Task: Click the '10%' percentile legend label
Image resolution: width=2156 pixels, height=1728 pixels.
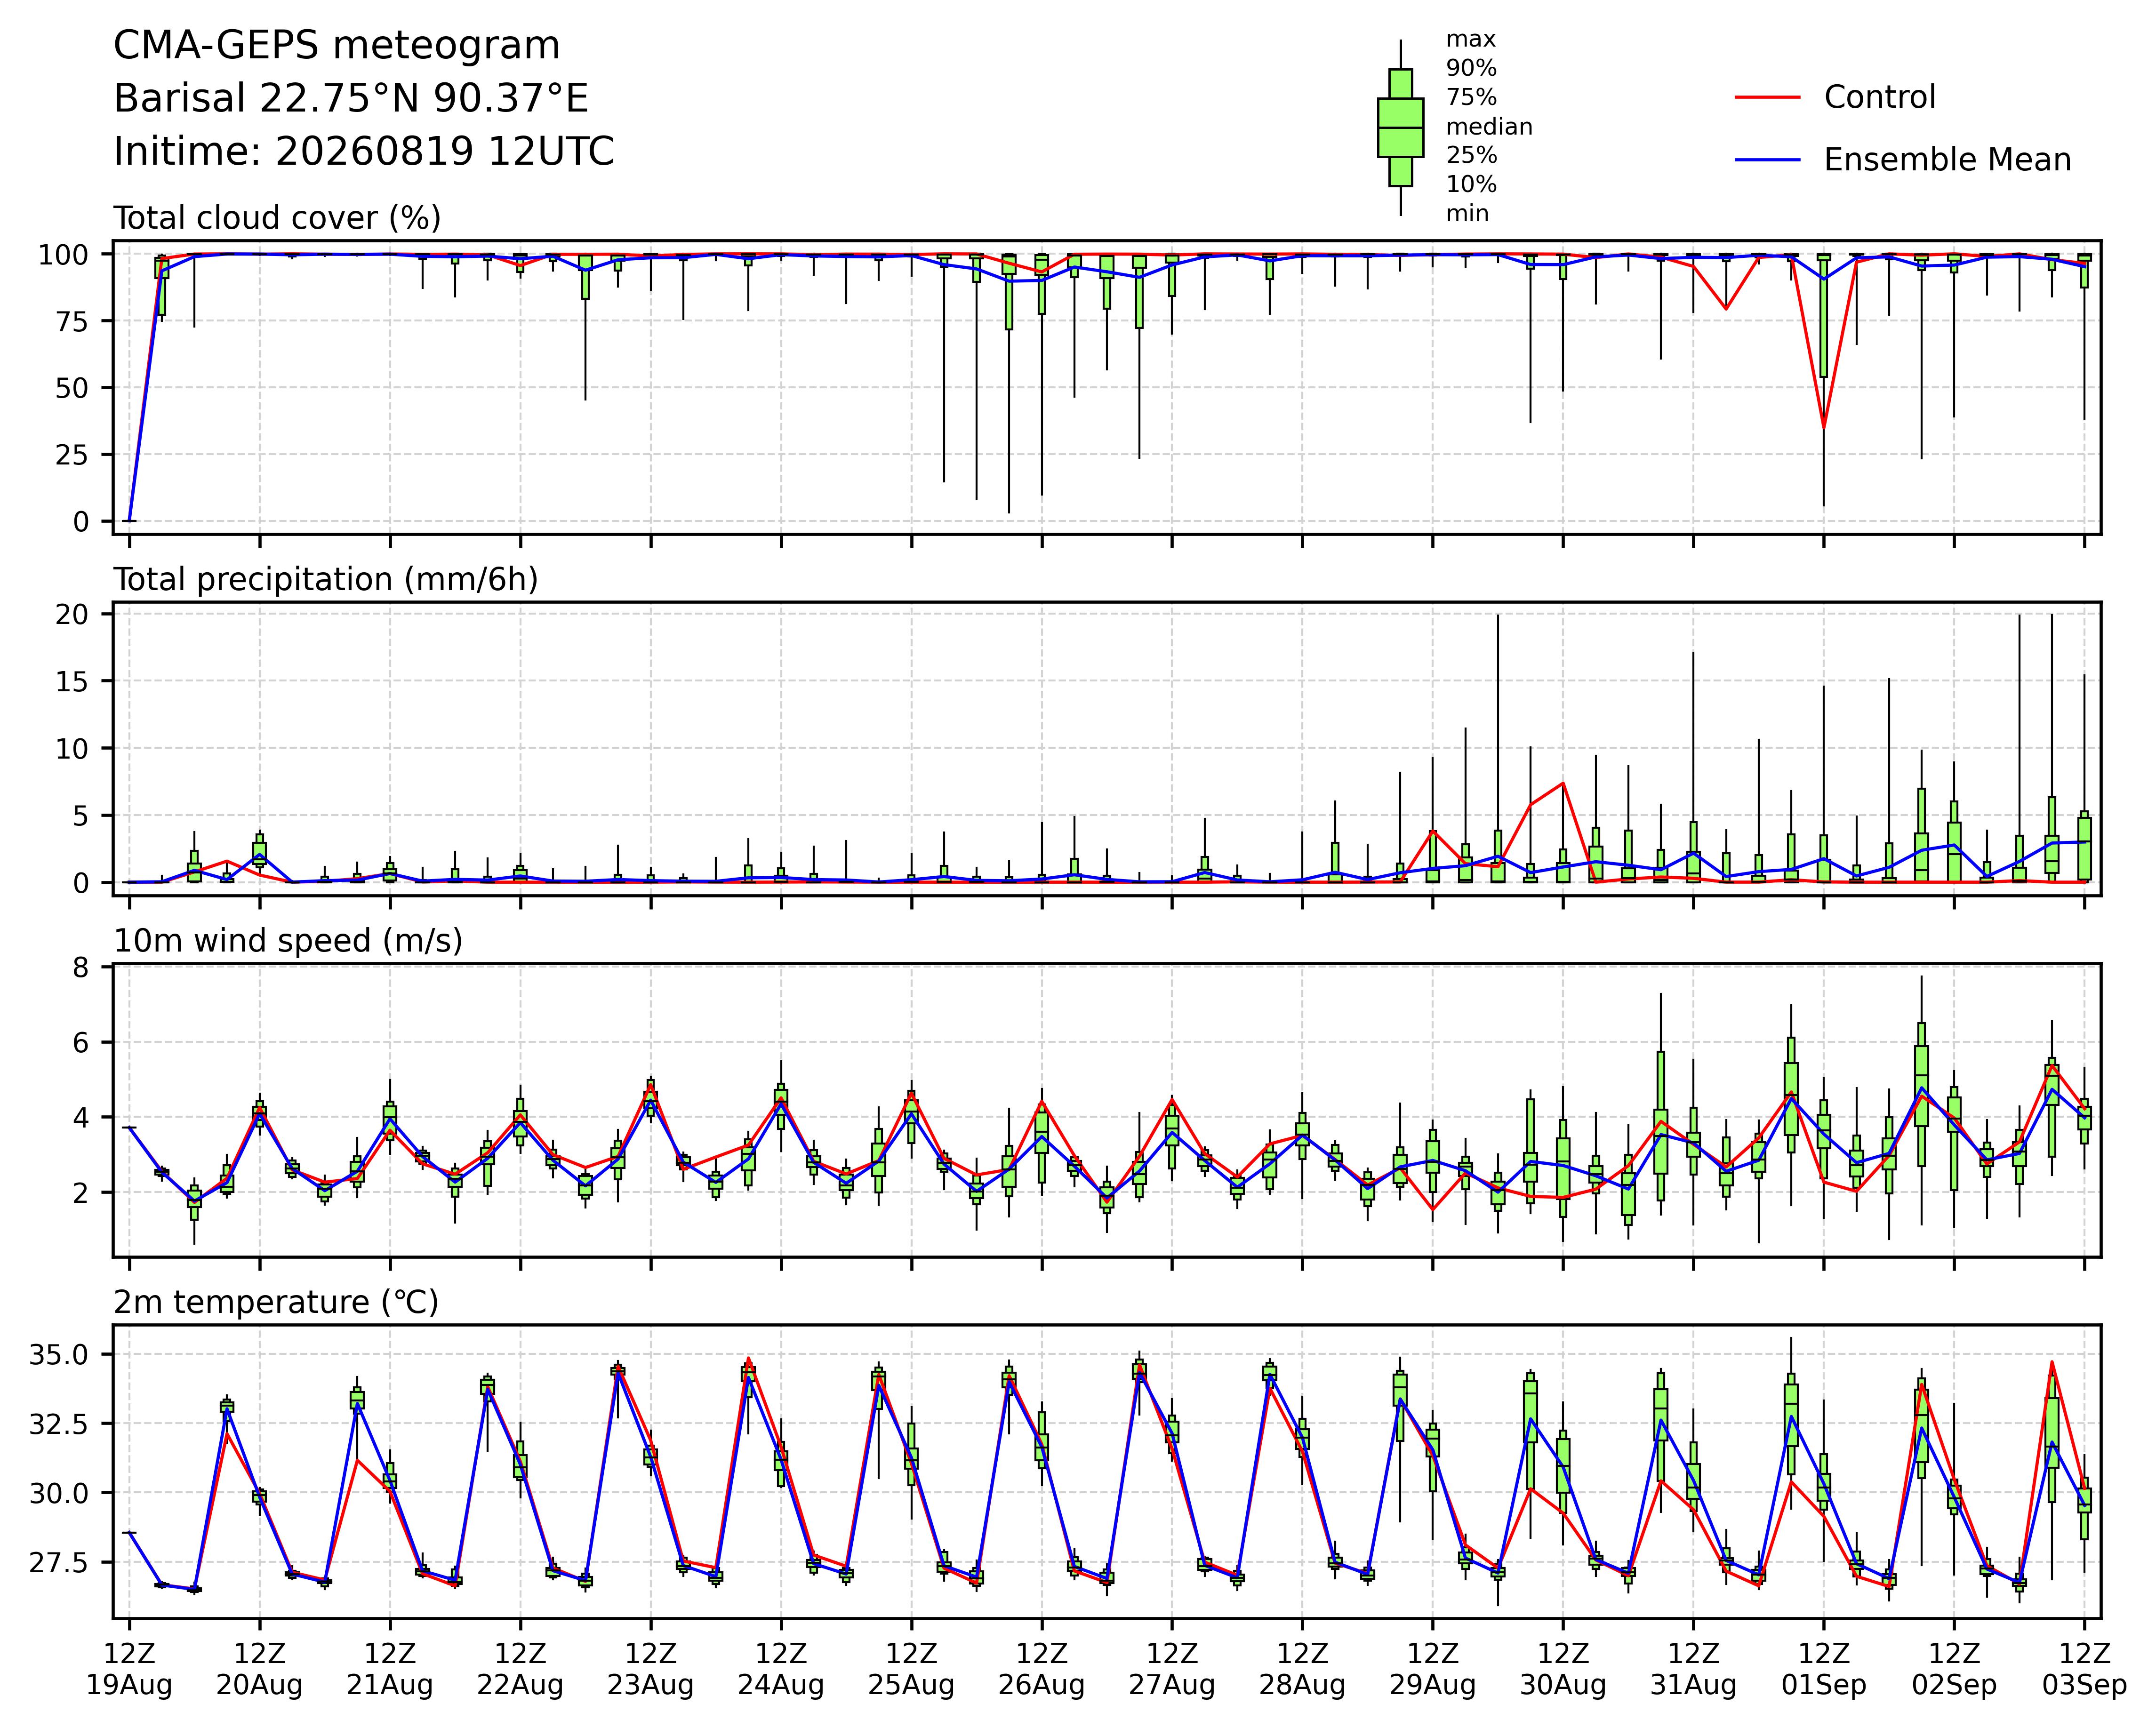Action: coord(1471,185)
